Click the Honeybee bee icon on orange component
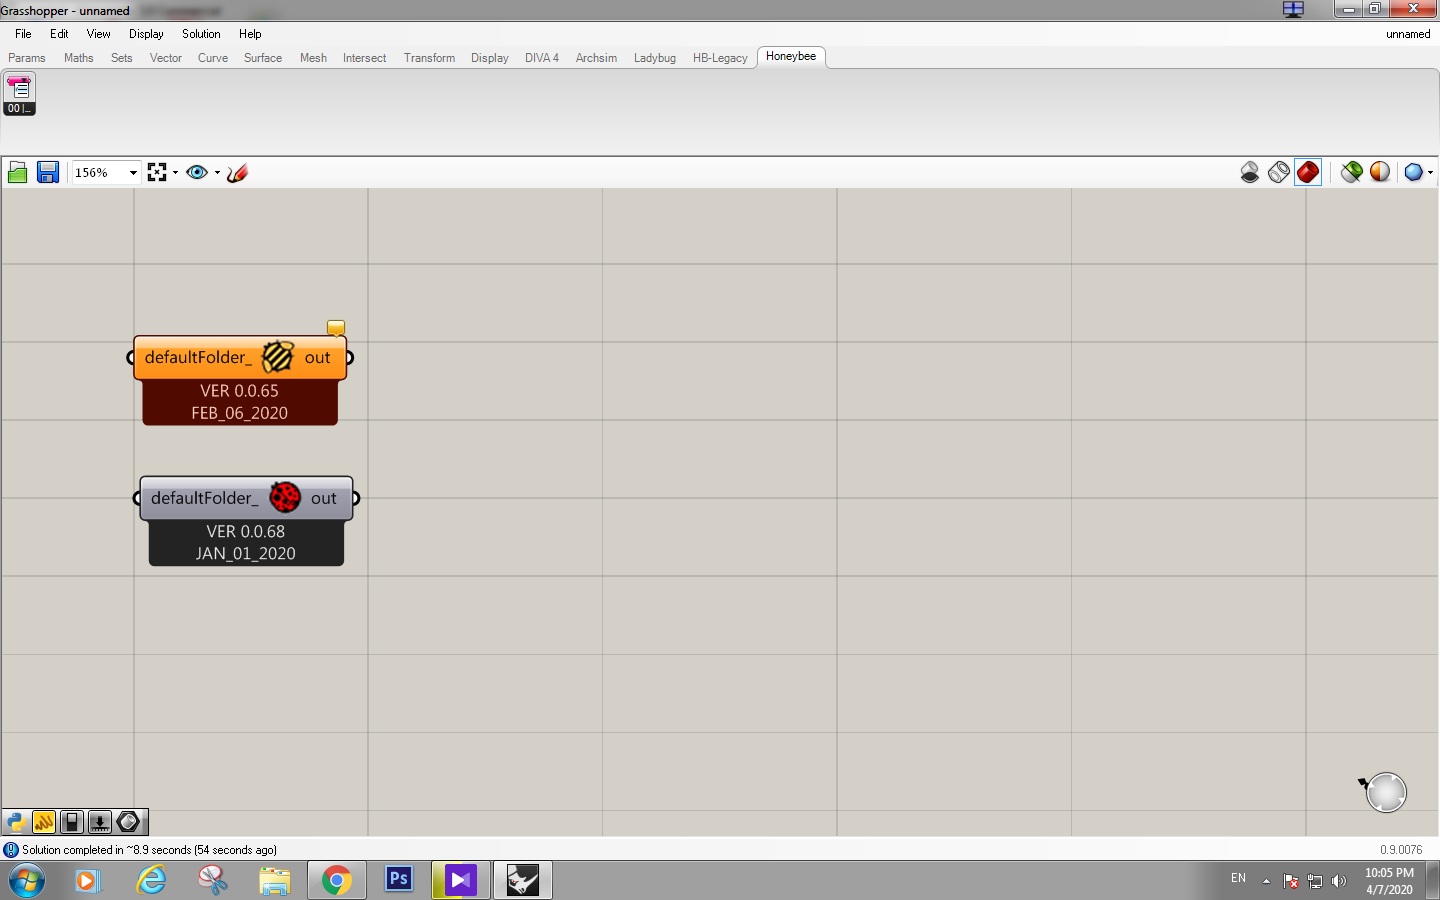 [x=278, y=357]
